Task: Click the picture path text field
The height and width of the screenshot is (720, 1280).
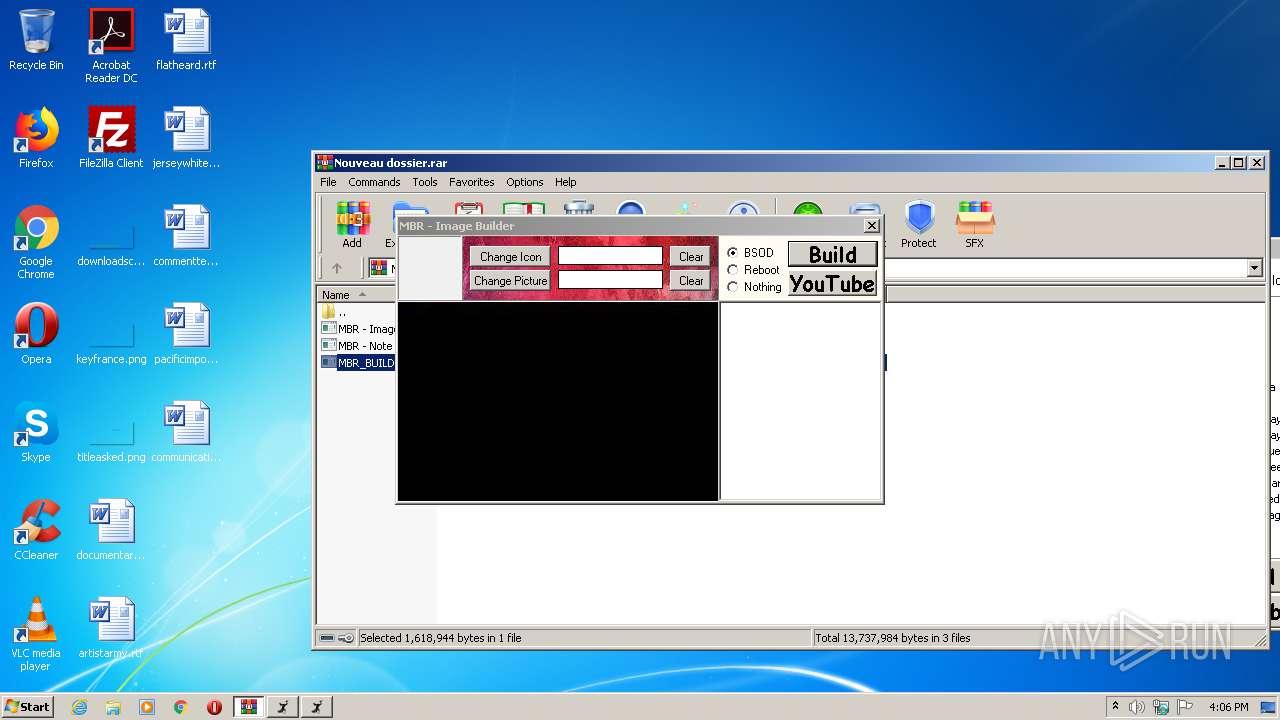Action: pos(610,281)
